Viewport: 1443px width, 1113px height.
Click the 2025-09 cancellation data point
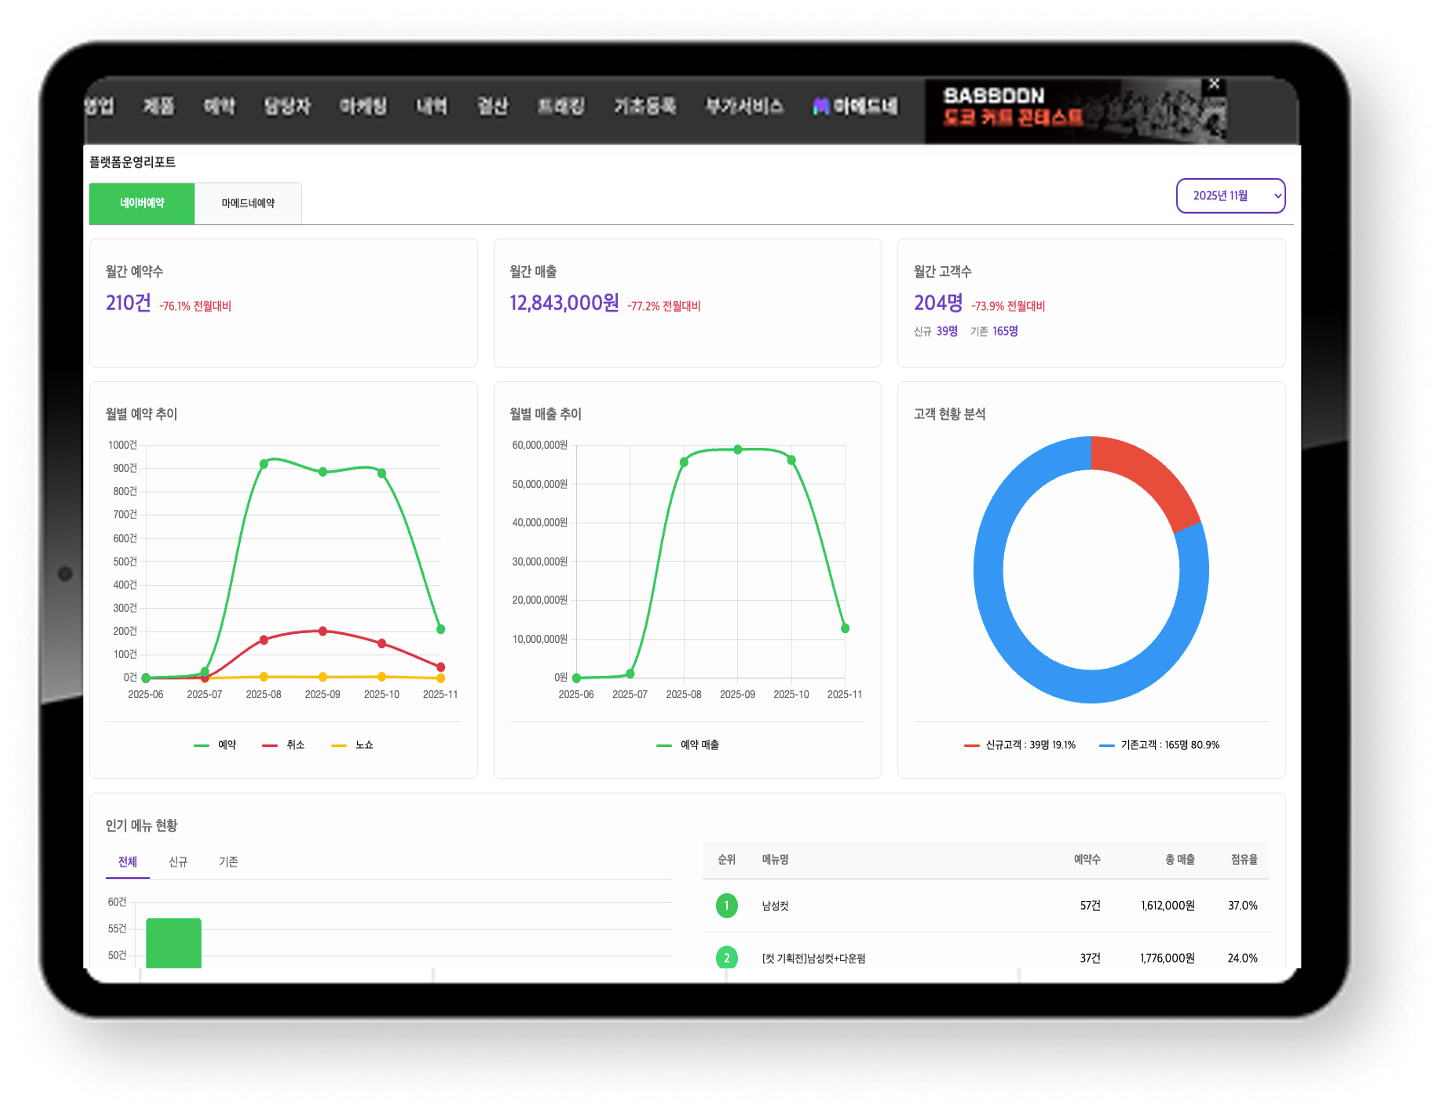point(322,631)
